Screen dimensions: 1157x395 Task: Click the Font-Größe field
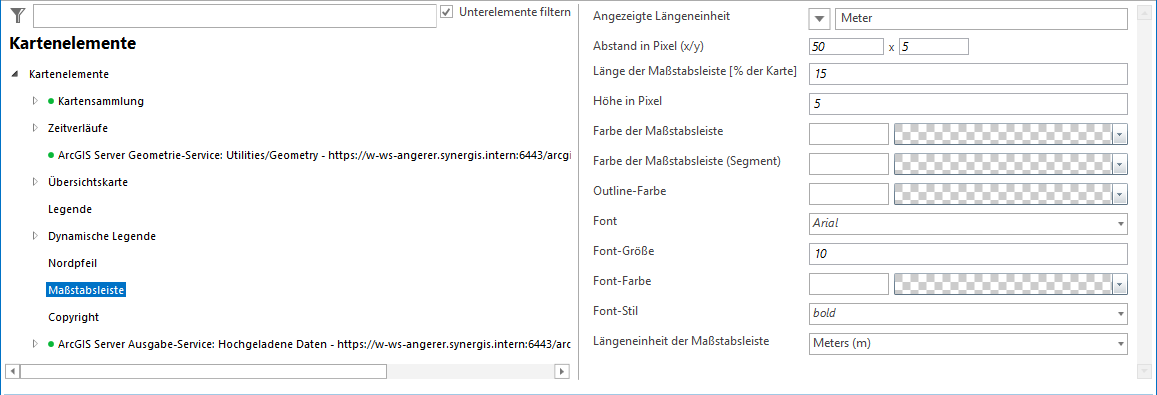pyautogui.click(x=969, y=253)
